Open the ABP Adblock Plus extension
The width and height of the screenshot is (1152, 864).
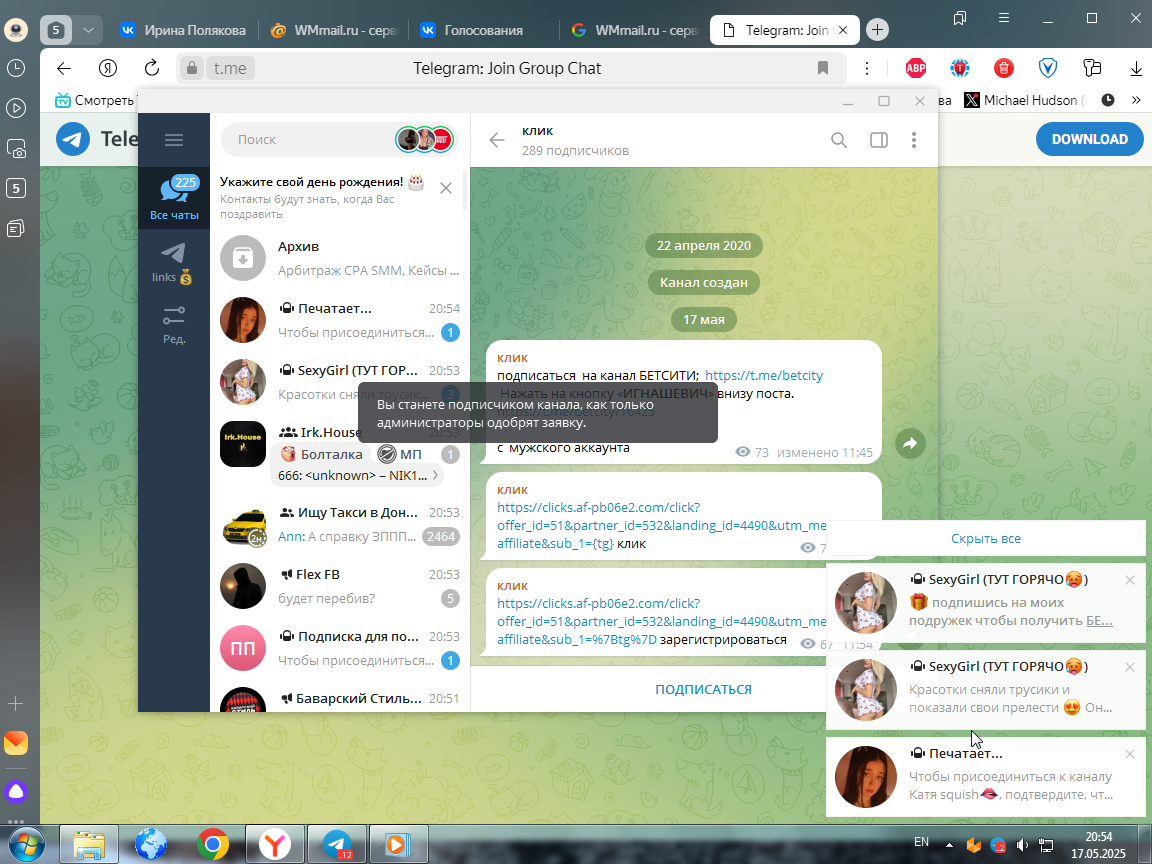pos(915,68)
